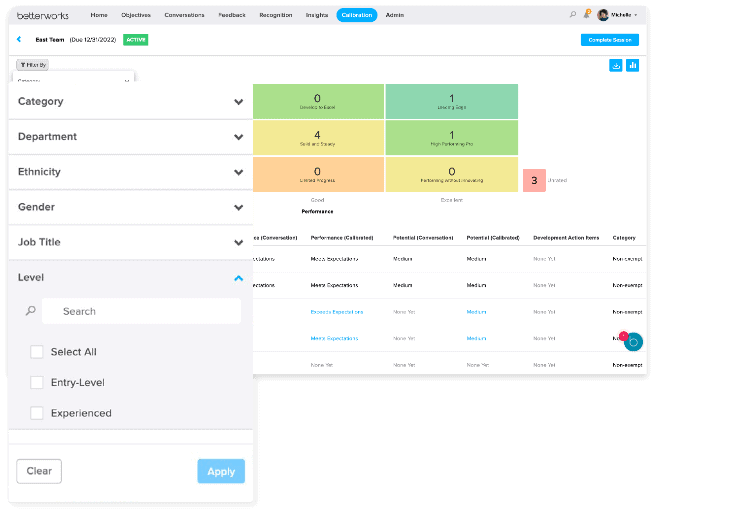Click the Filter By button

[33, 65]
